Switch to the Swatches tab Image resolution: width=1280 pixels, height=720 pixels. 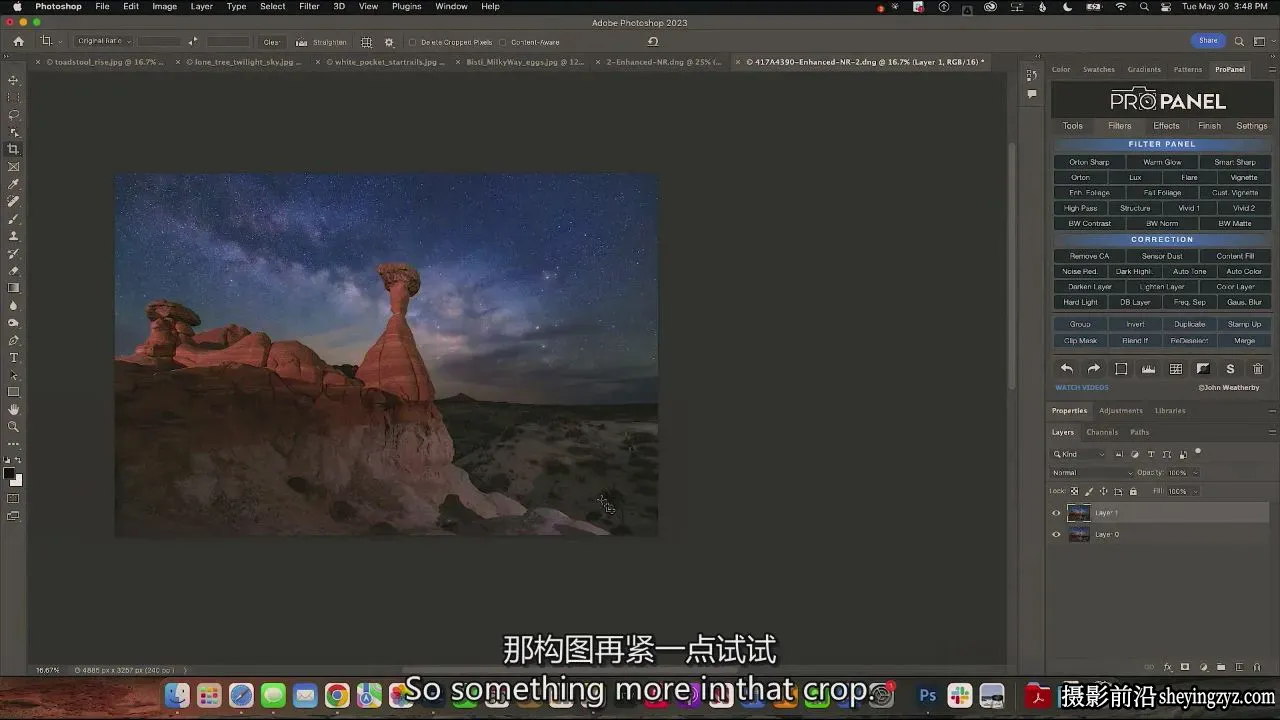[x=1099, y=69]
